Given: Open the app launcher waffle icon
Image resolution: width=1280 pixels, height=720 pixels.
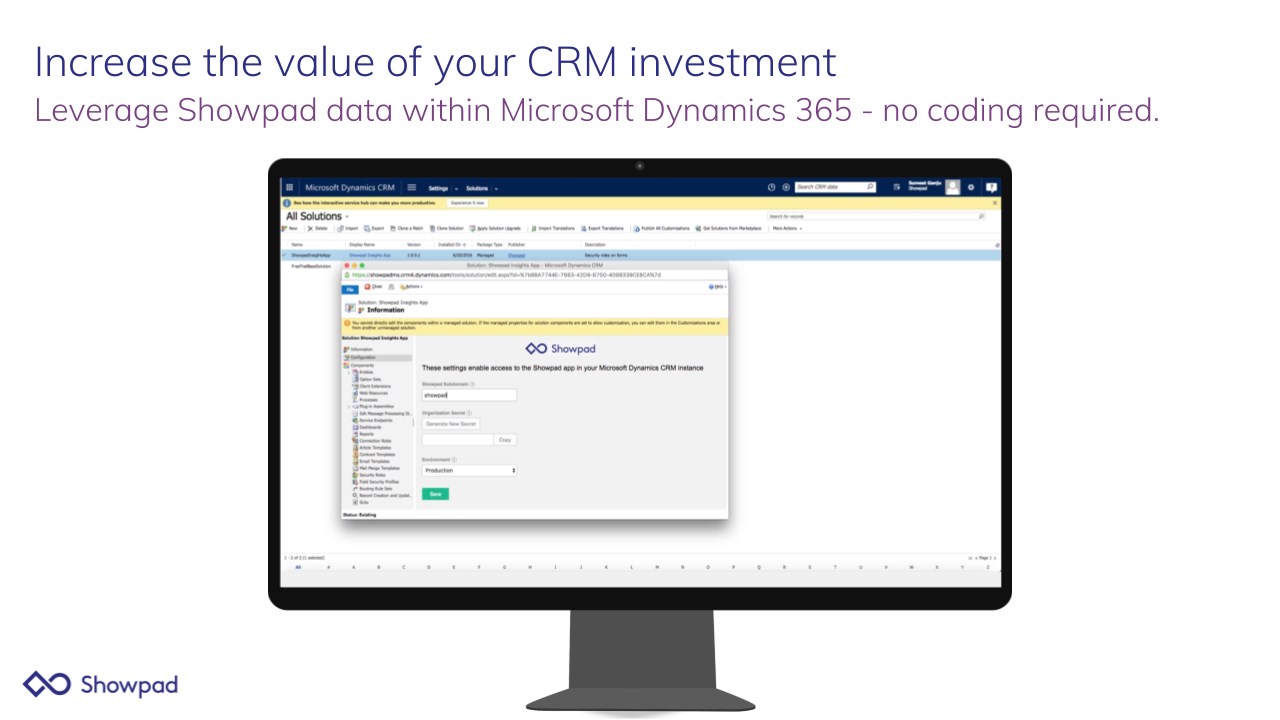Looking at the screenshot, I should click(x=290, y=187).
